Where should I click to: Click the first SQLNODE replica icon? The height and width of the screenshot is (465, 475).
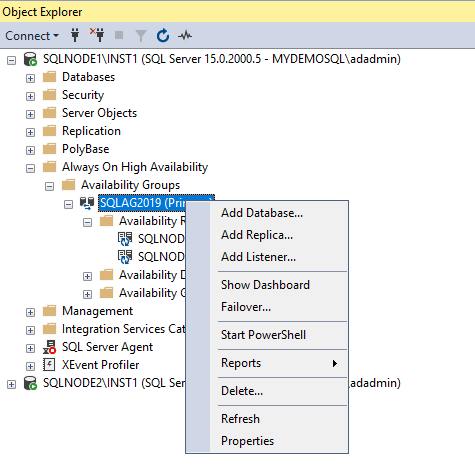pyautogui.click(x=125, y=239)
